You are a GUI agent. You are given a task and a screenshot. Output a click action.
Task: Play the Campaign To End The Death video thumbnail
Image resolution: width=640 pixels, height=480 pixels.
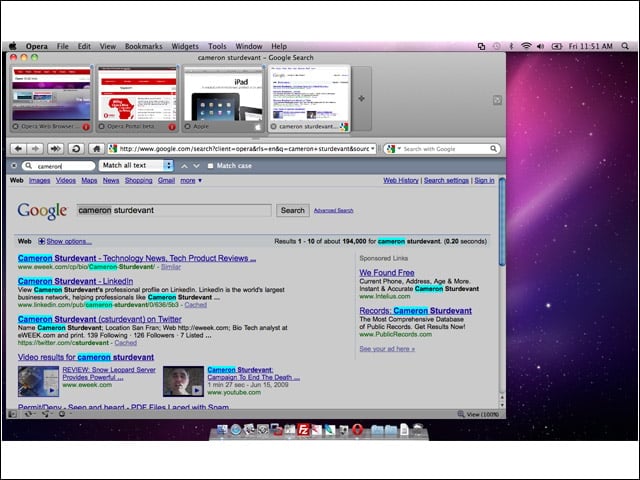point(183,381)
